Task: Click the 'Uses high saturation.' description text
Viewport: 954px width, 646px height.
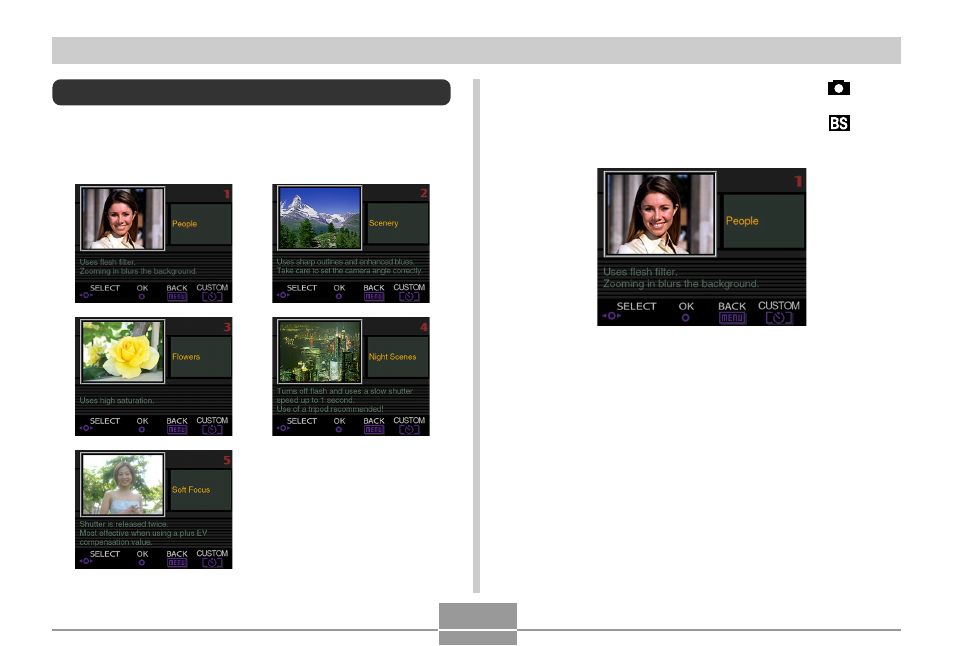Action: point(117,401)
